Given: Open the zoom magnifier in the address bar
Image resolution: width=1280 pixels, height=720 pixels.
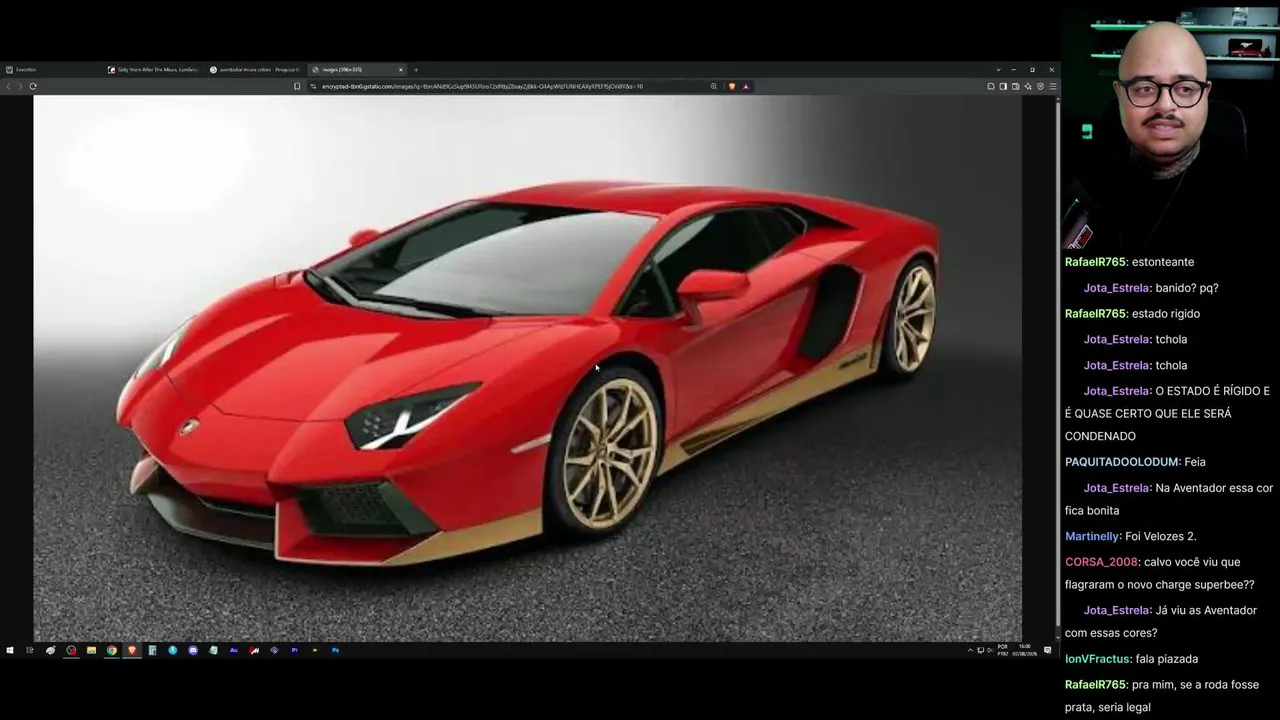Looking at the screenshot, I should [714, 86].
